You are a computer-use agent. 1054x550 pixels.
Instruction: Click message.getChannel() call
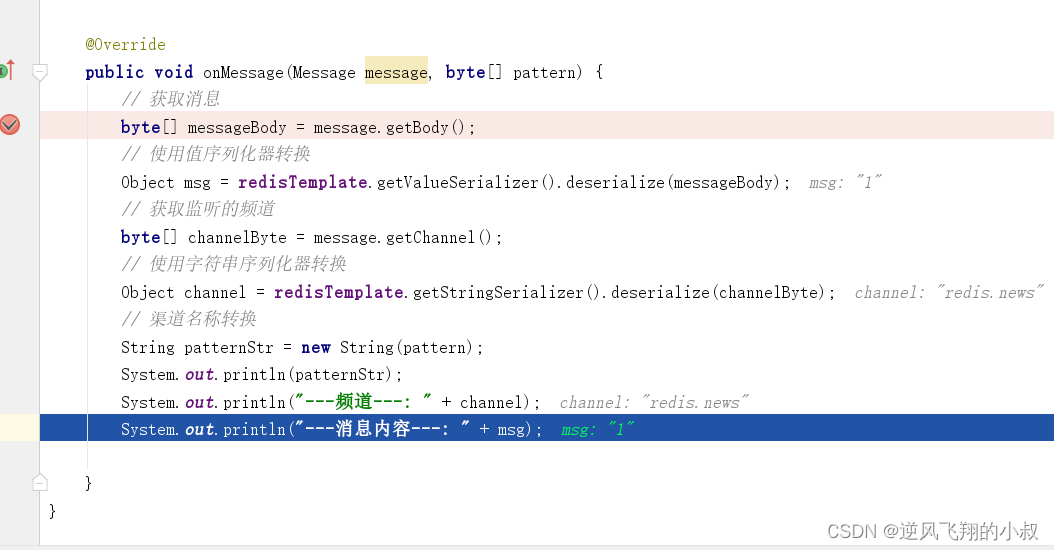pos(403,237)
